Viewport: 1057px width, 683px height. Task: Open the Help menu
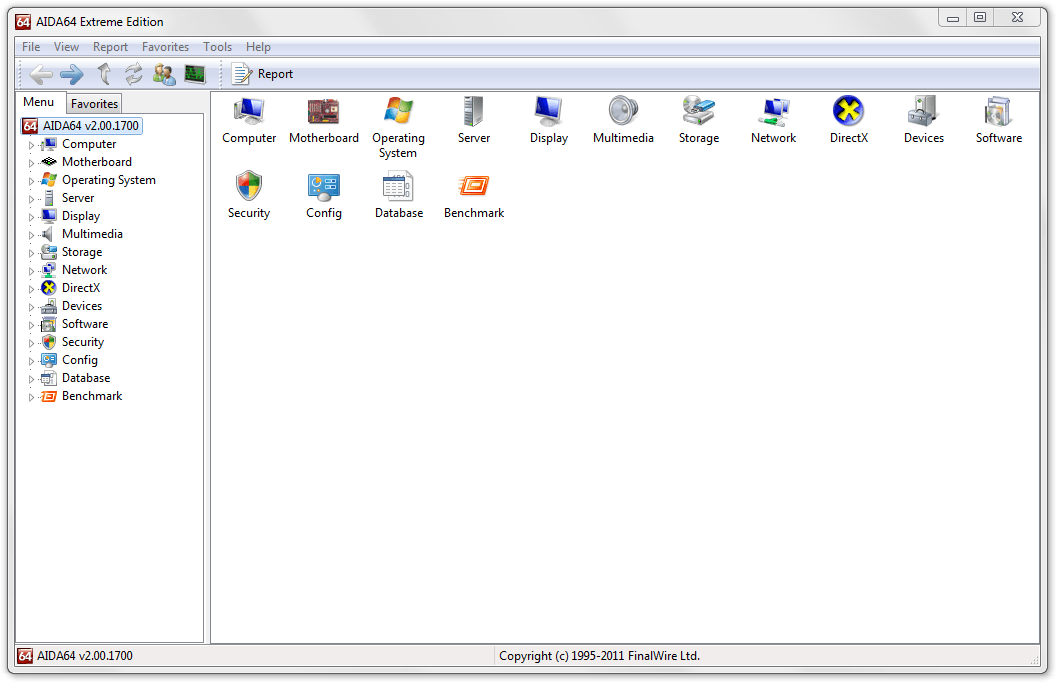pyautogui.click(x=258, y=47)
